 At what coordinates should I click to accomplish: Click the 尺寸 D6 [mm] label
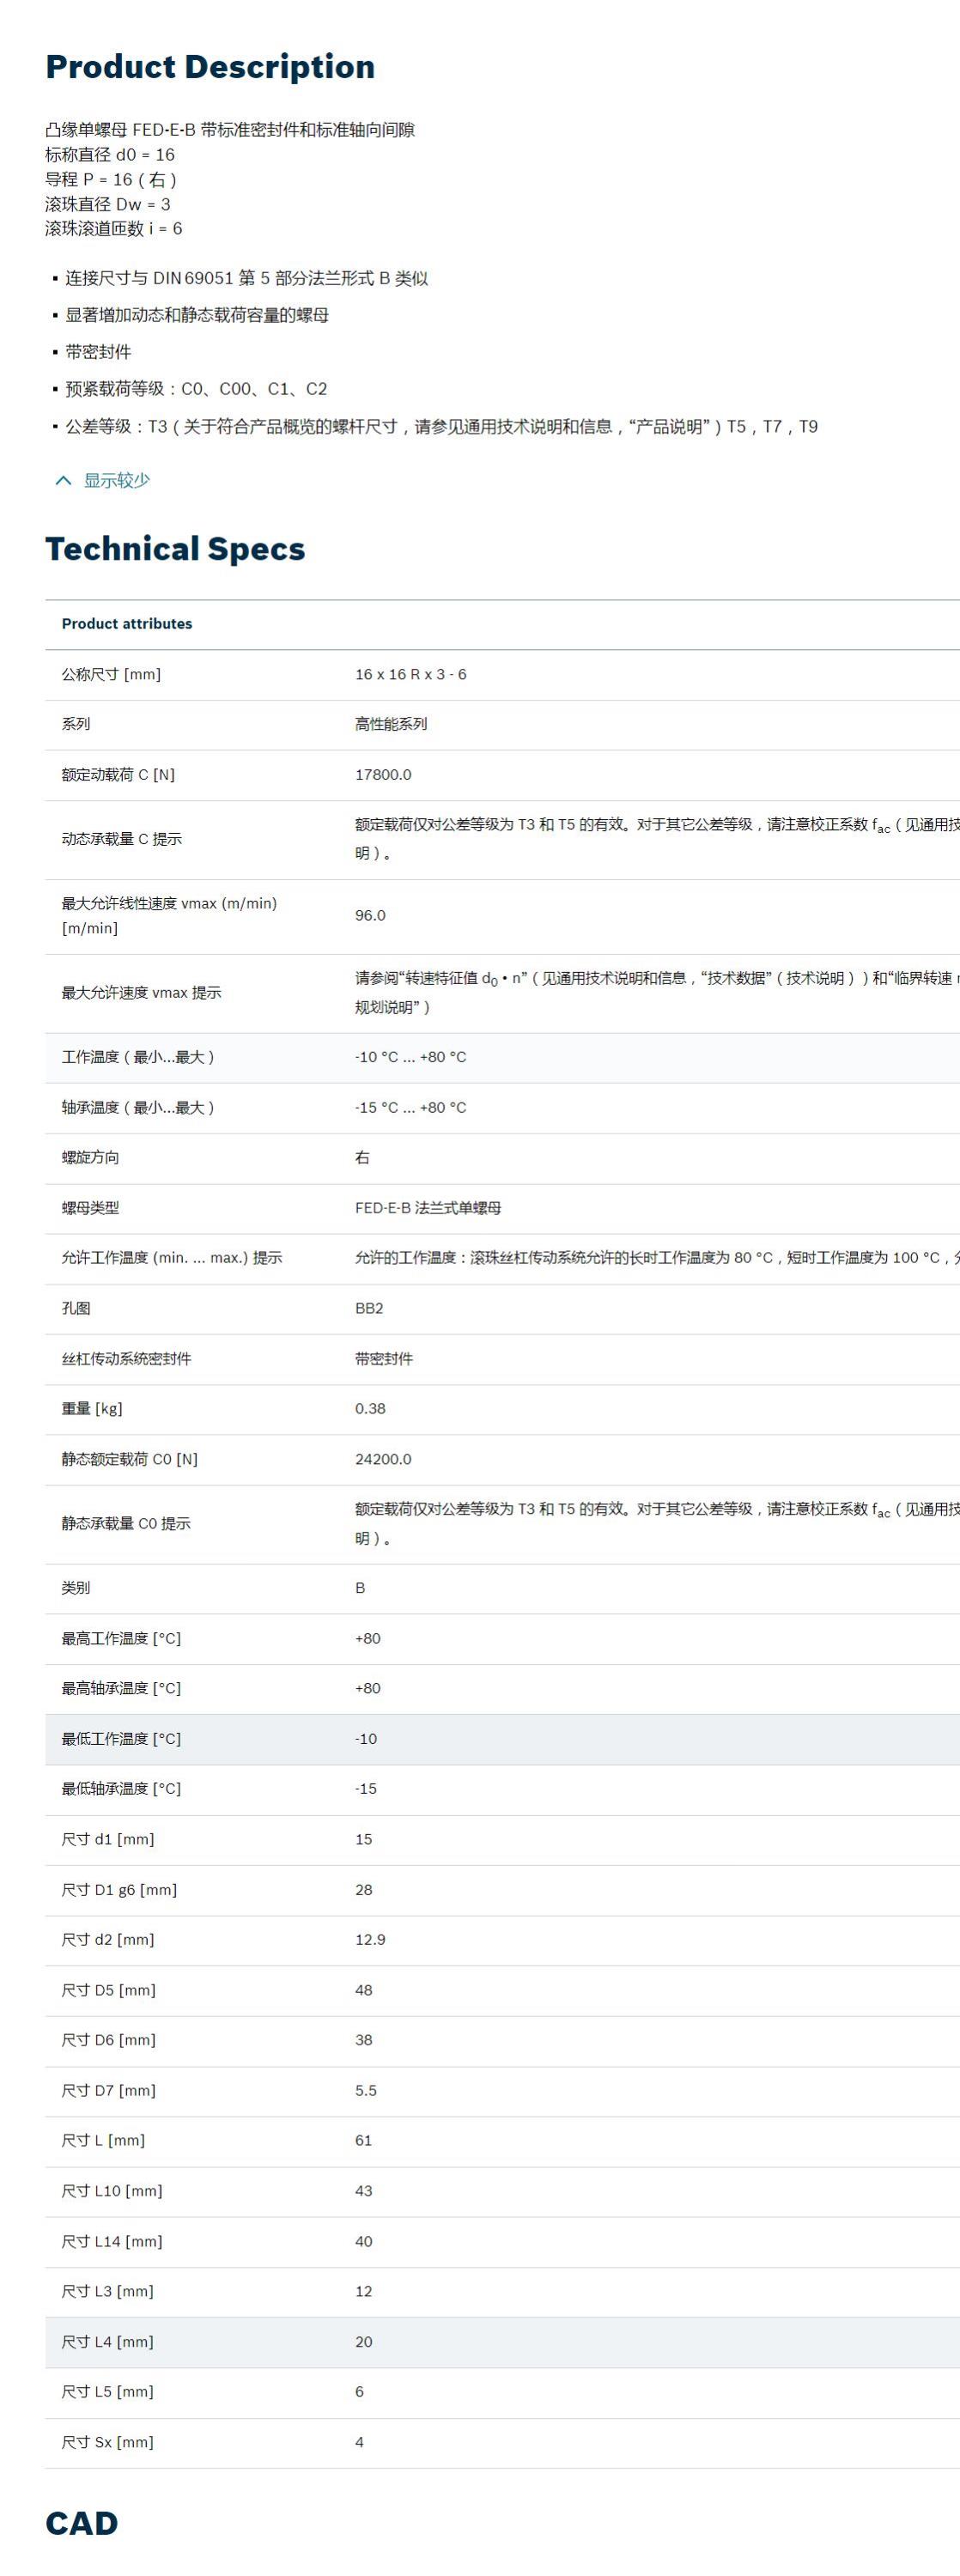109,2040
